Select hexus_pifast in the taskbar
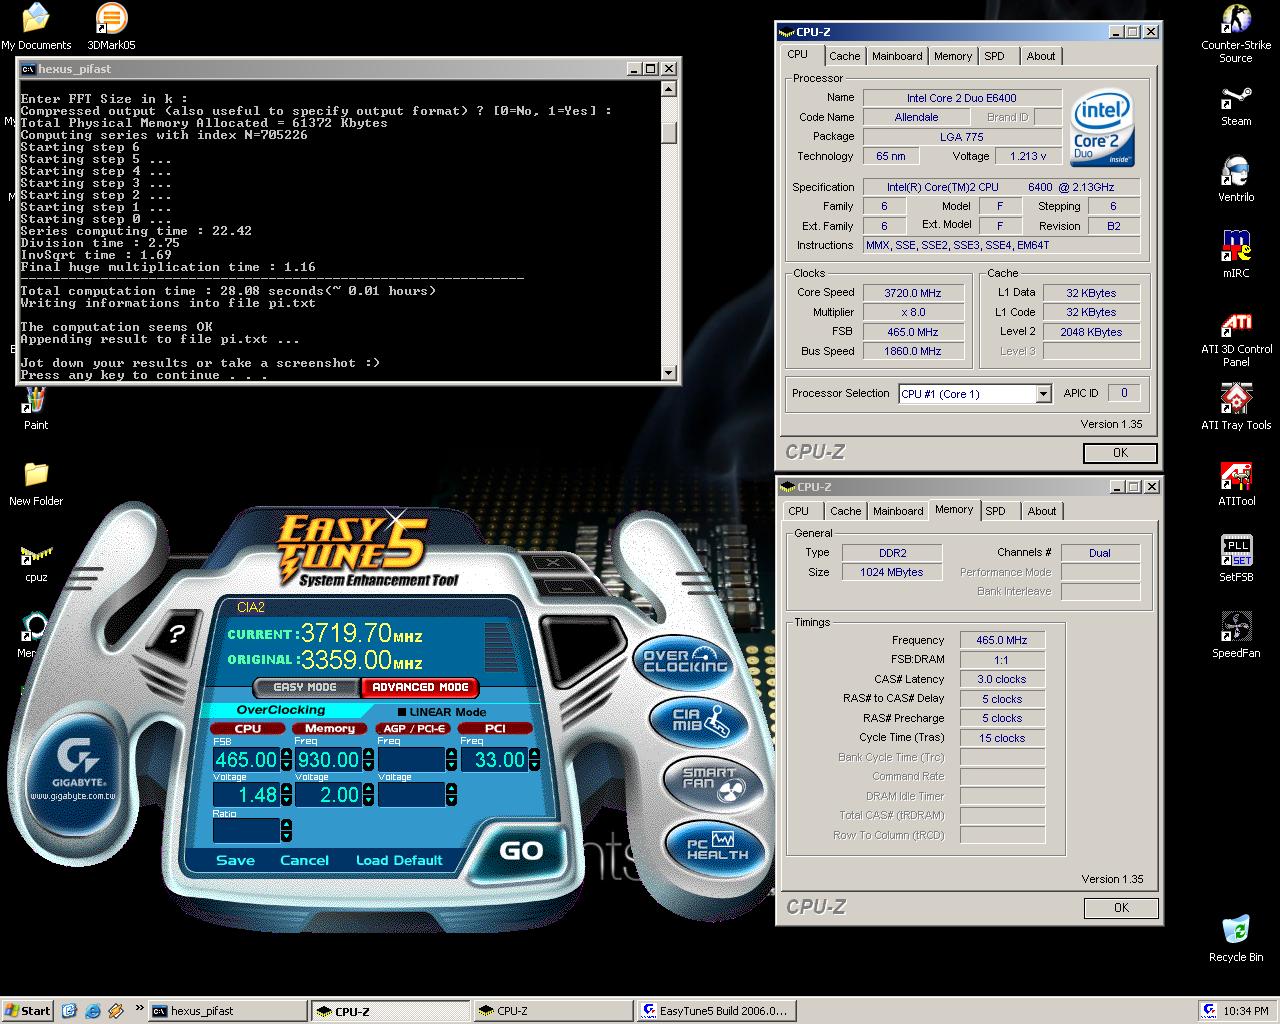 pyautogui.click(x=226, y=1011)
